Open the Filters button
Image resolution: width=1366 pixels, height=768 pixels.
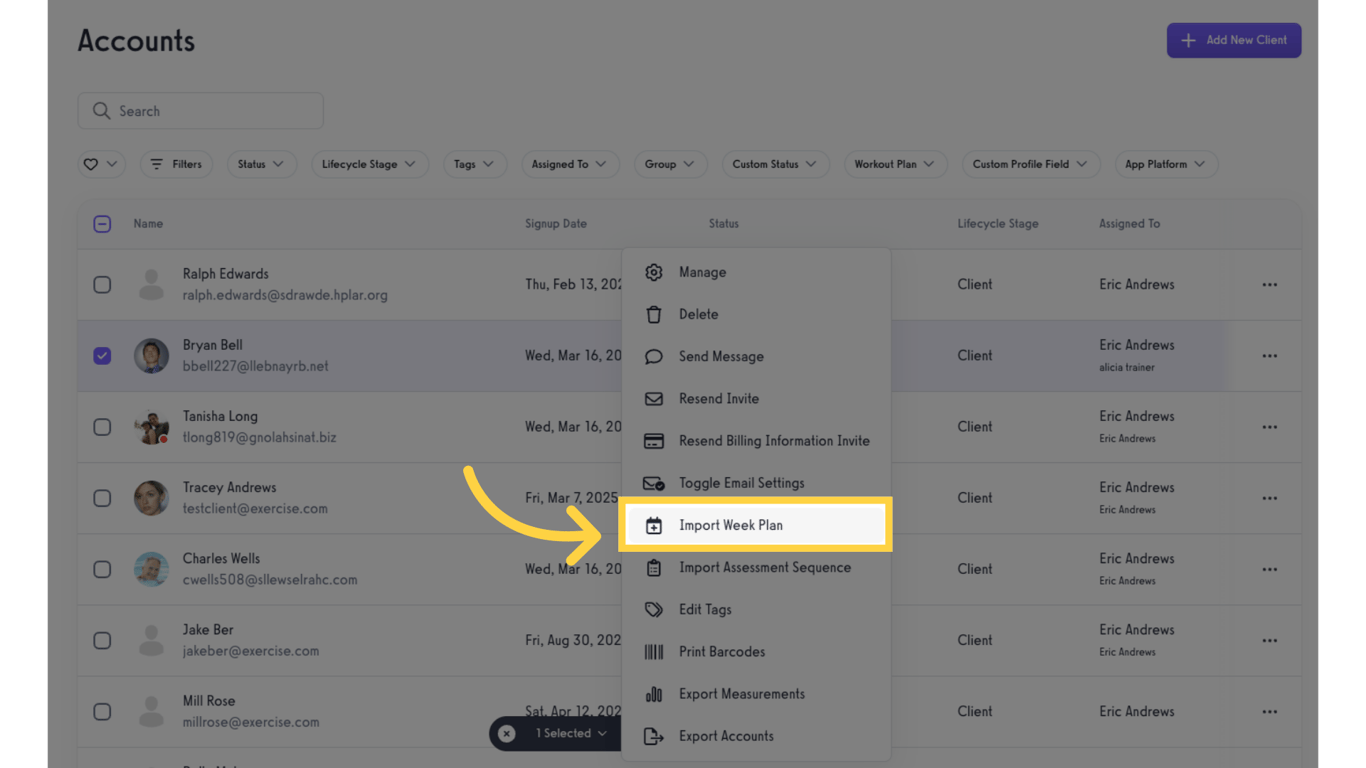tap(176, 164)
